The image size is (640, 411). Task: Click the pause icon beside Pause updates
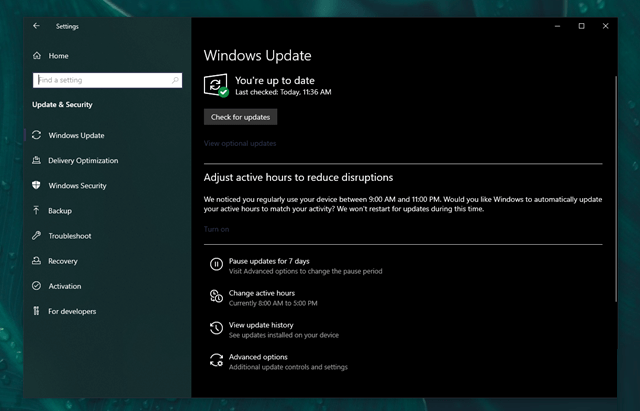point(216,265)
